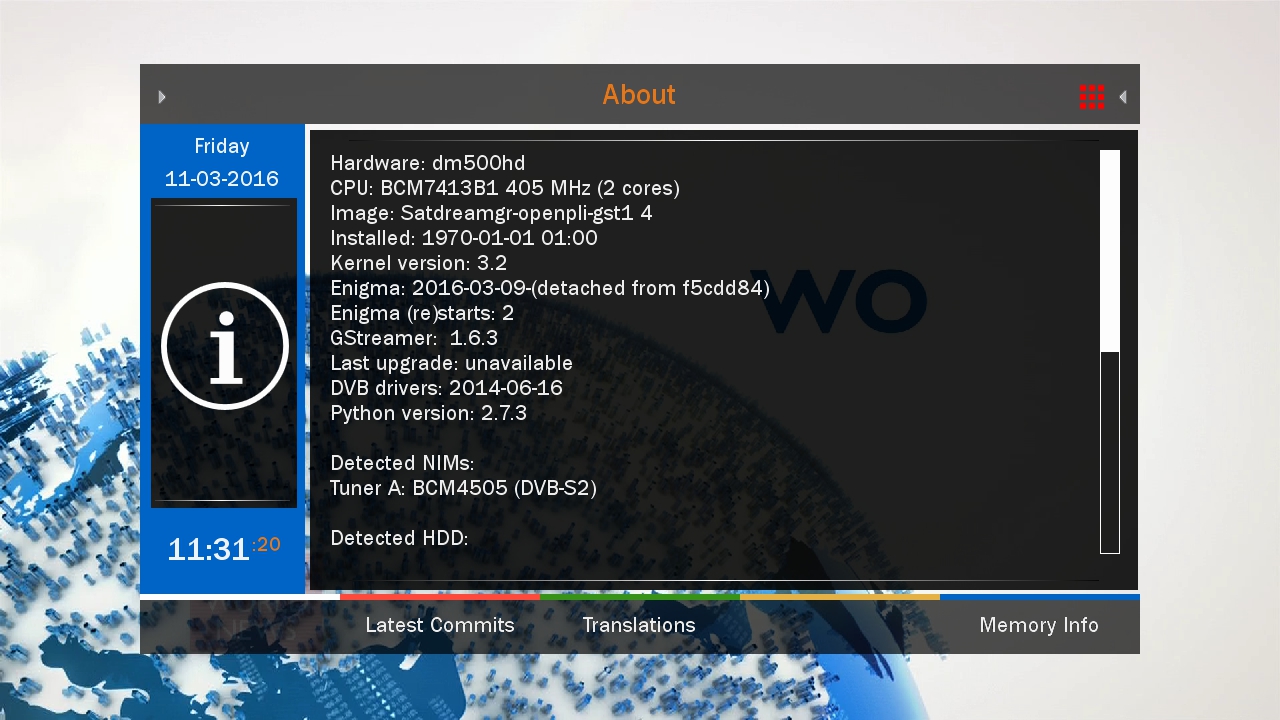Click the circled info icon
This screenshot has width=1280, height=720.
point(225,346)
